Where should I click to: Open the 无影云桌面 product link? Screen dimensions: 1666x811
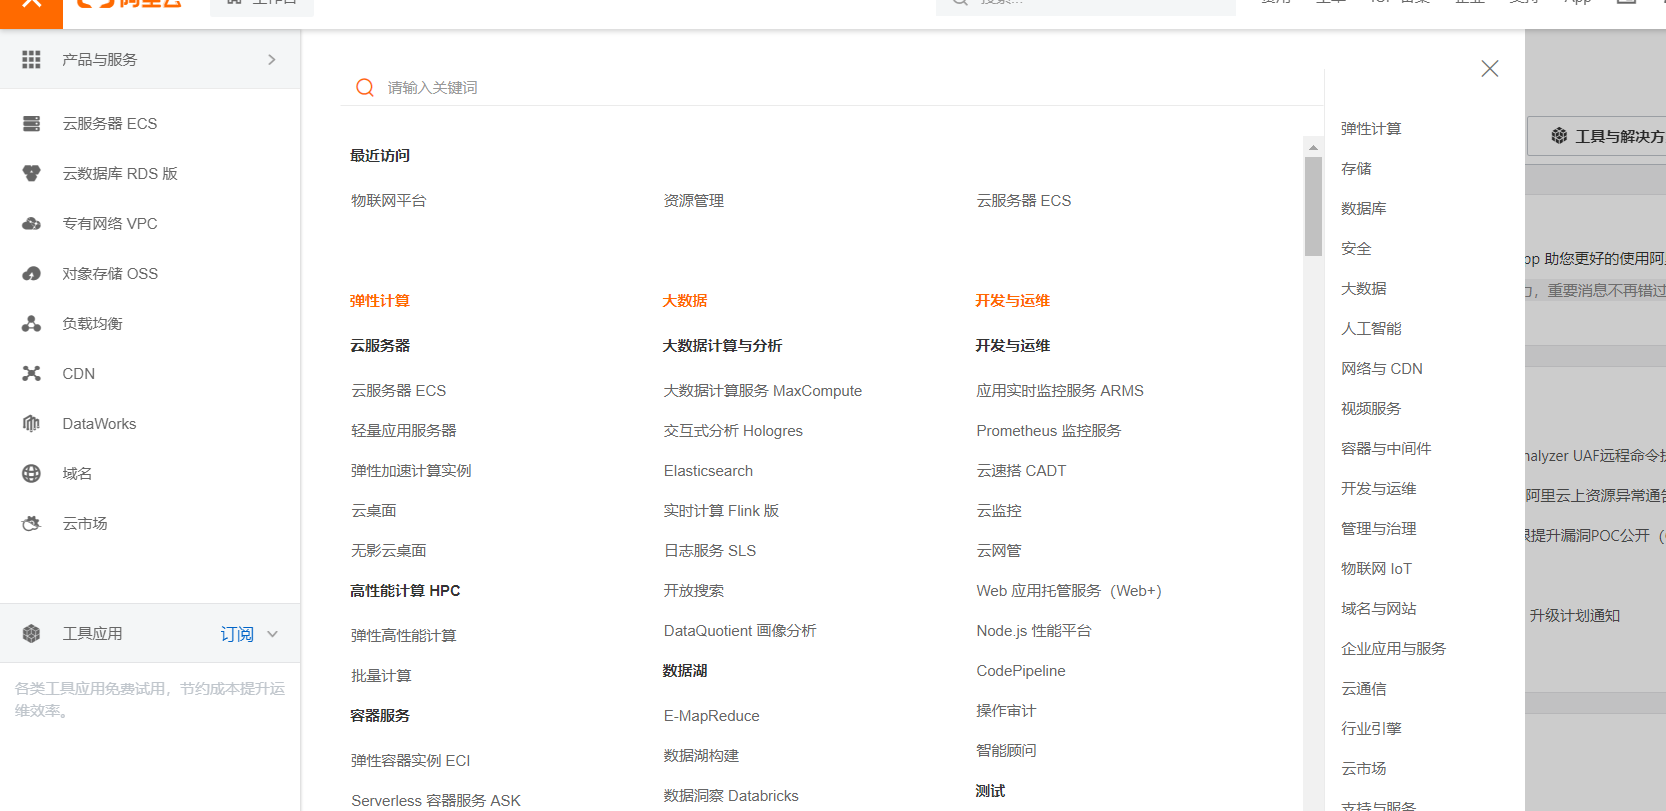tap(389, 551)
